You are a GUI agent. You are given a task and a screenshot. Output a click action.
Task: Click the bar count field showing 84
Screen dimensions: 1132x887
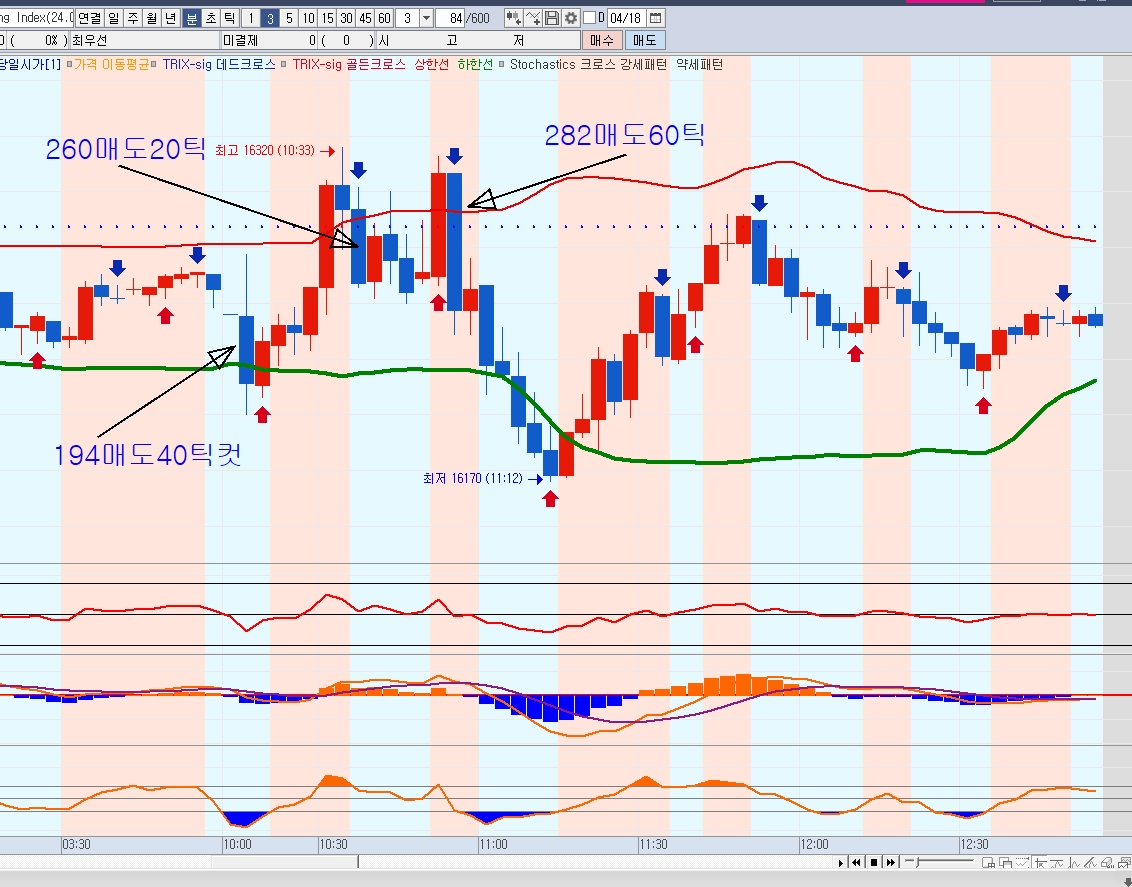[453, 18]
